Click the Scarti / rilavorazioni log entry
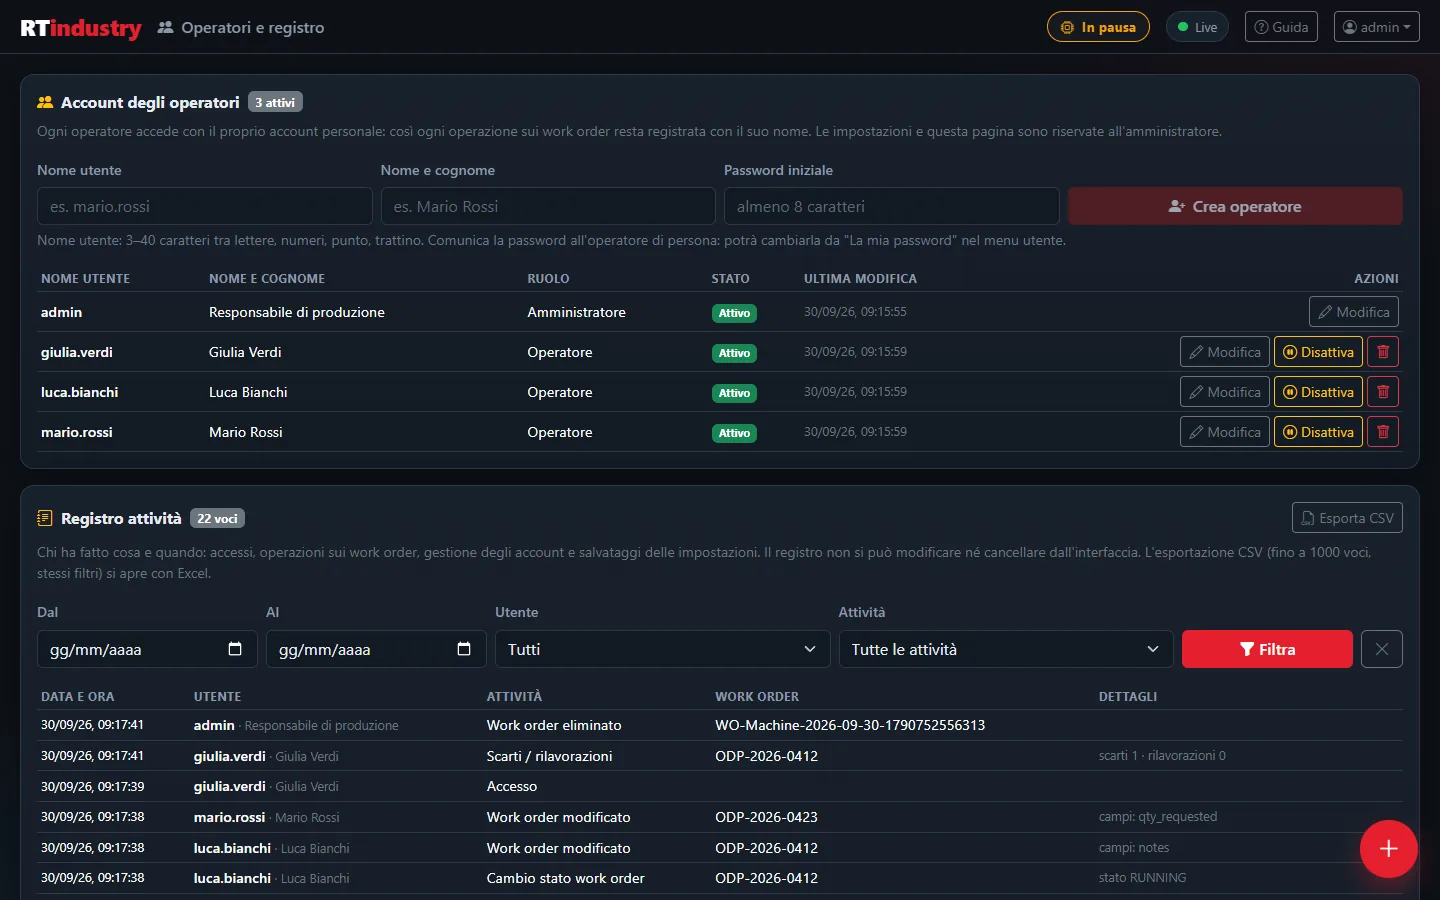This screenshot has width=1440, height=900. (549, 756)
